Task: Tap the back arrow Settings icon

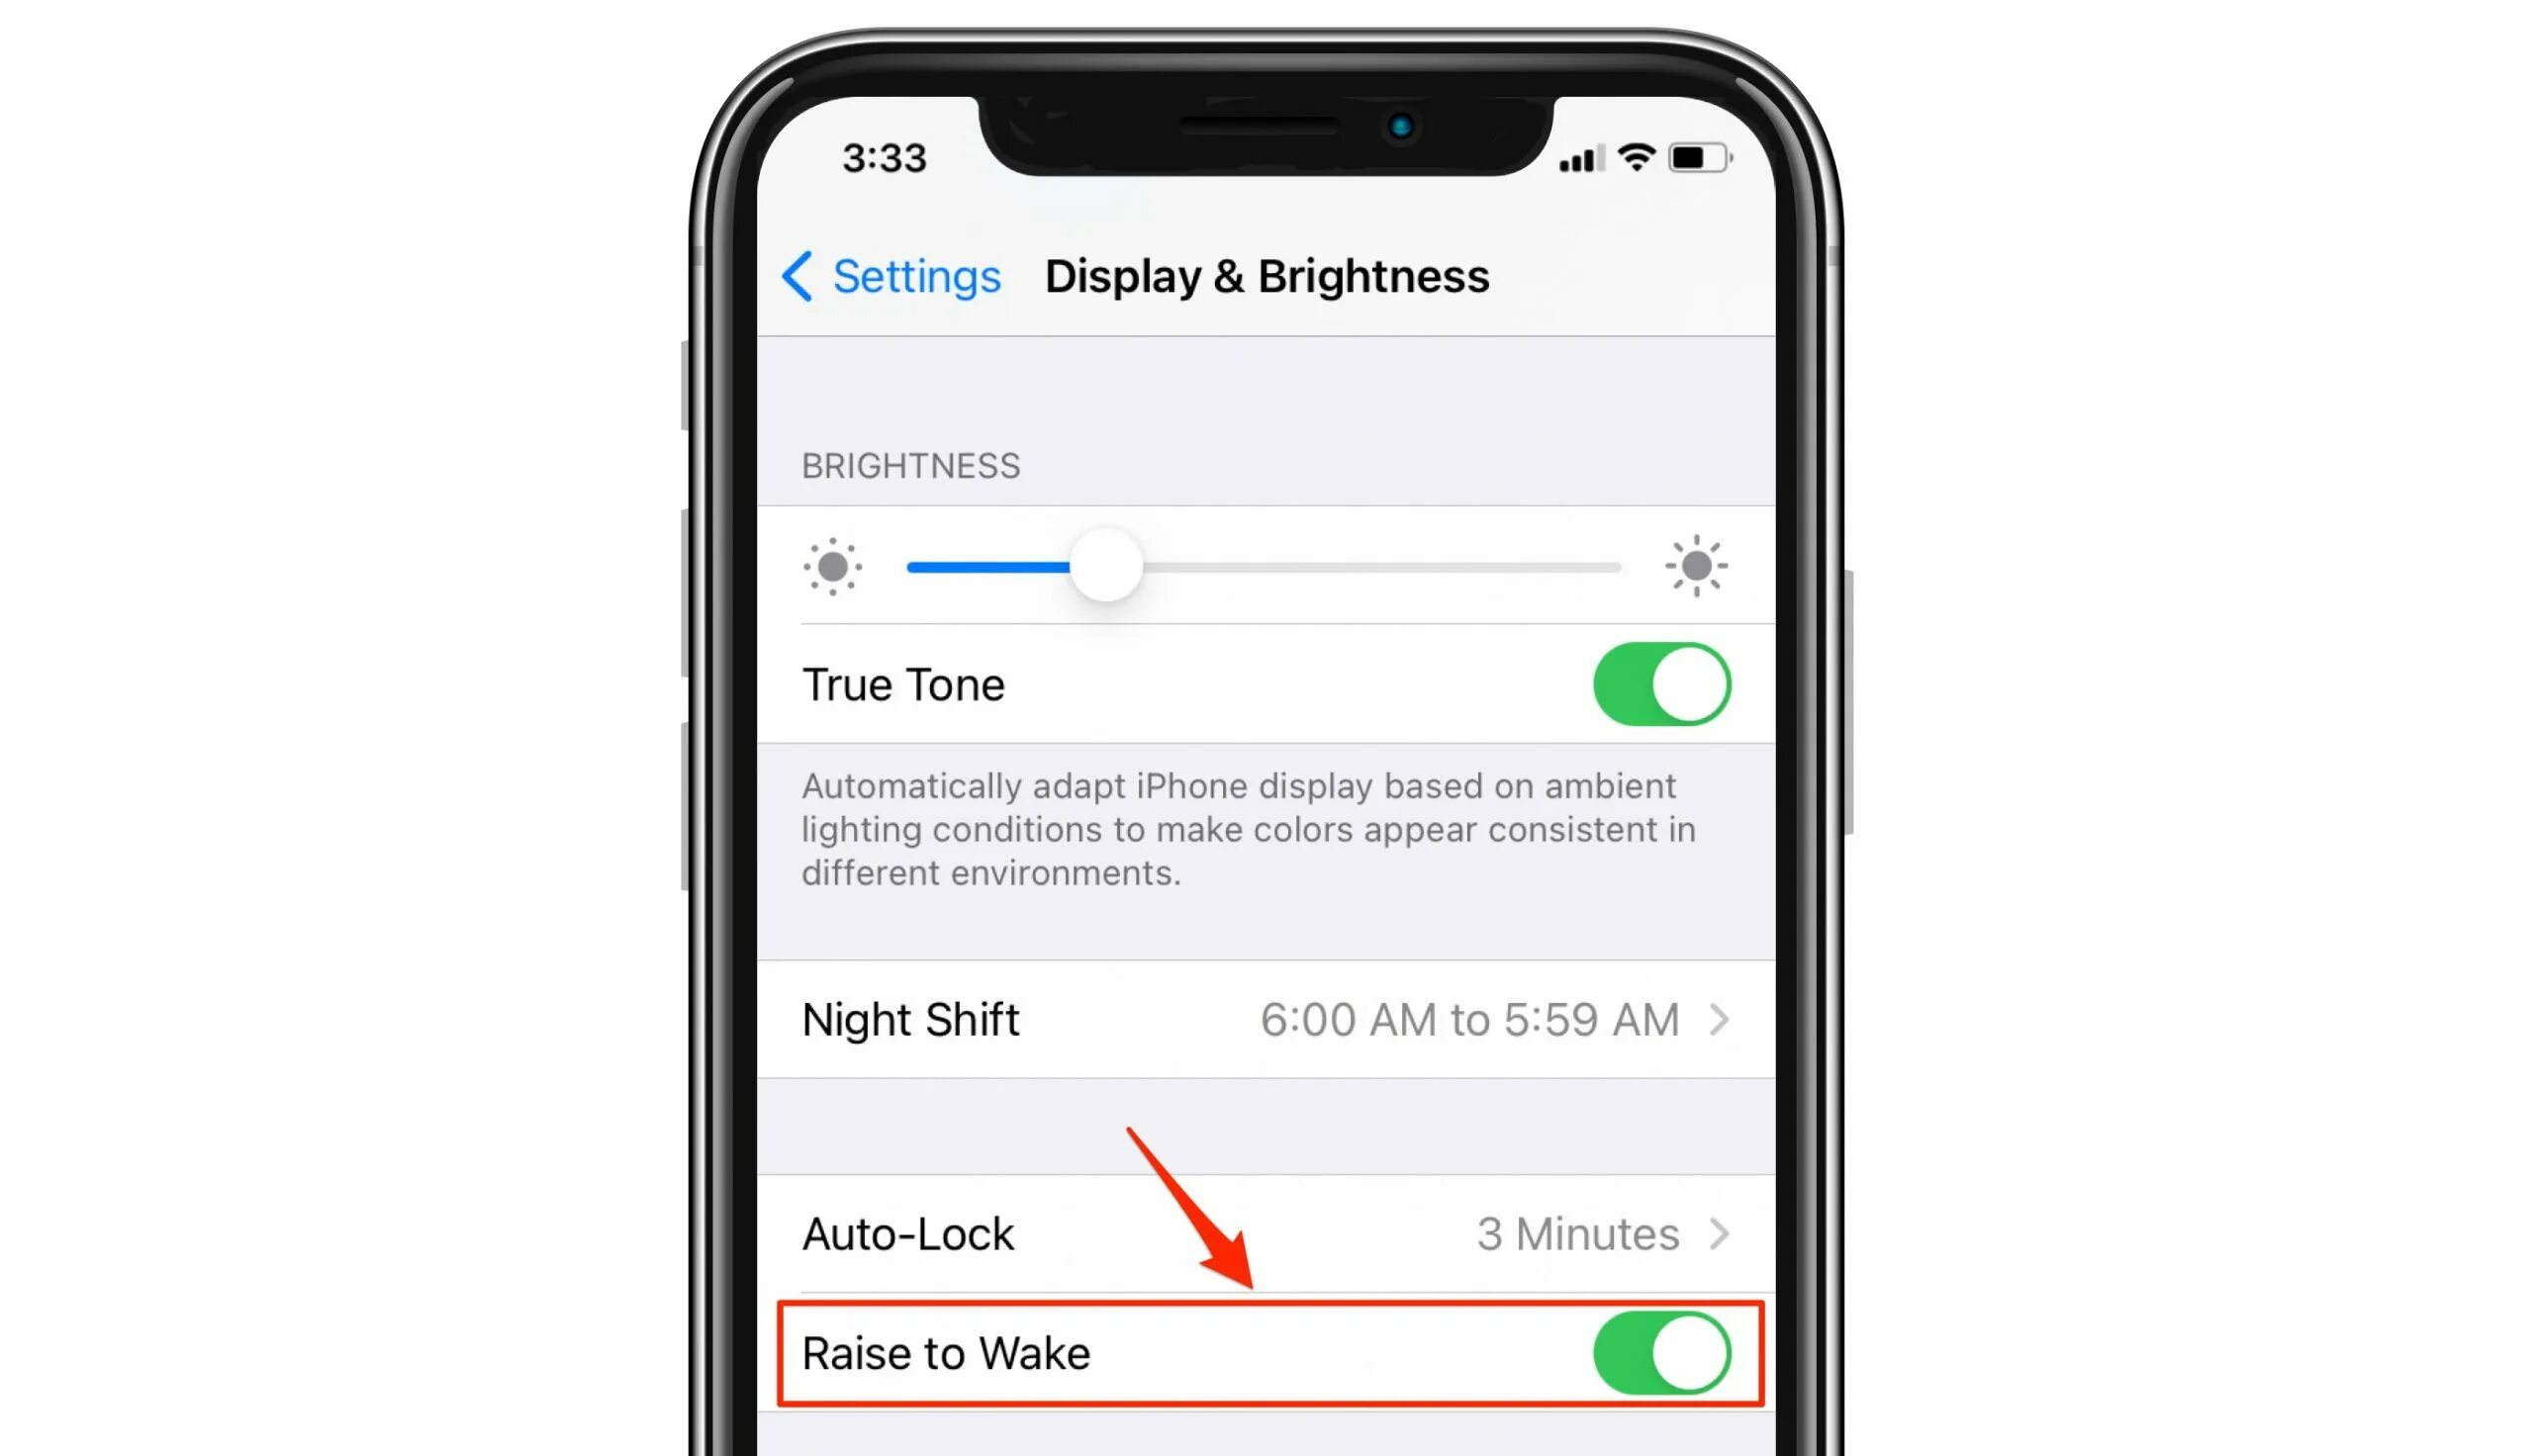Action: coord(802,275)
